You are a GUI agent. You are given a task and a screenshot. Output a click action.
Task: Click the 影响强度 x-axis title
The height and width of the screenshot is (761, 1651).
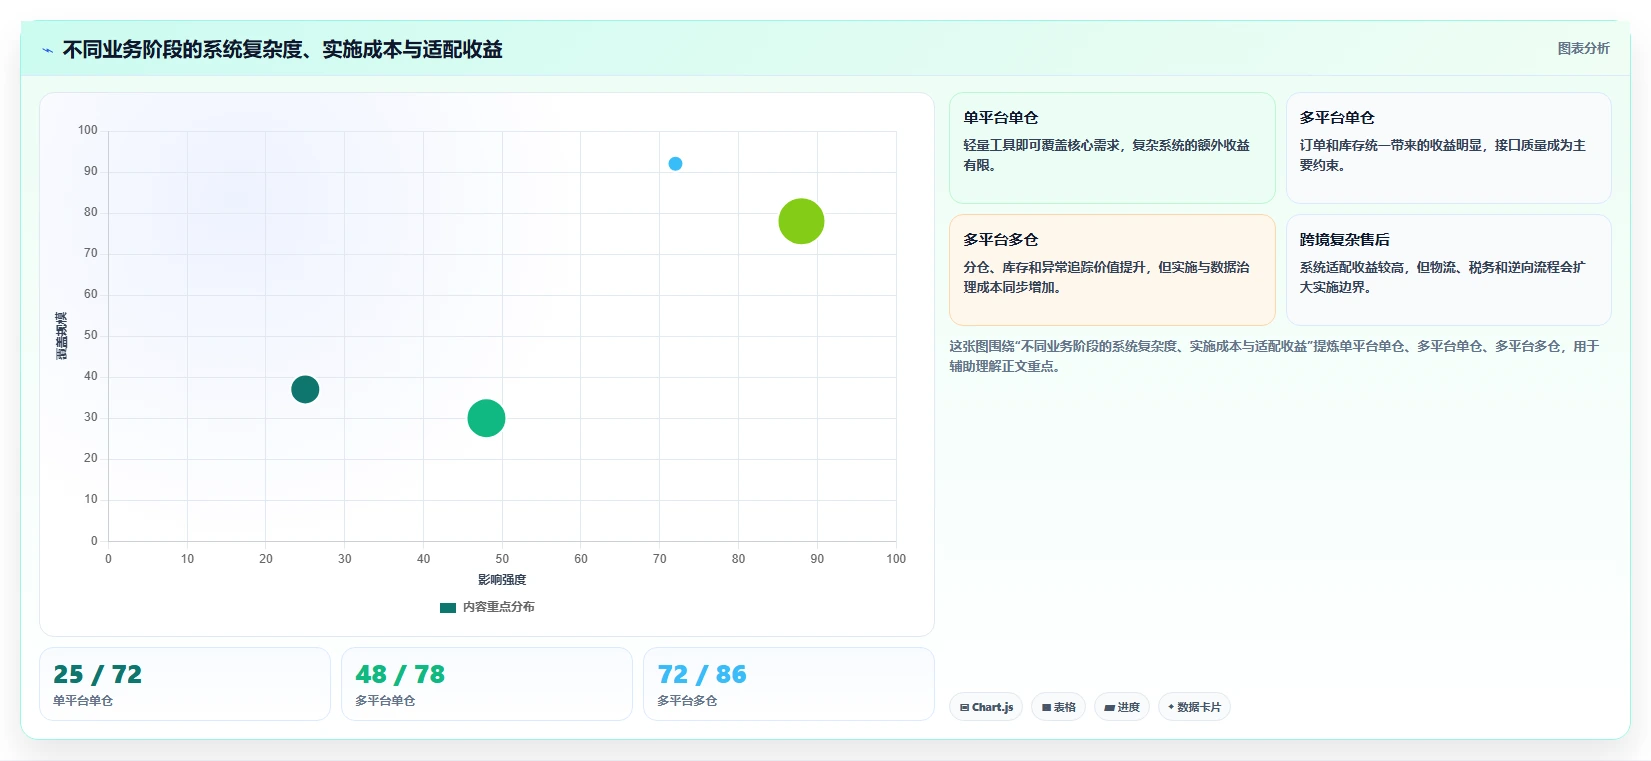click(502, 580)
